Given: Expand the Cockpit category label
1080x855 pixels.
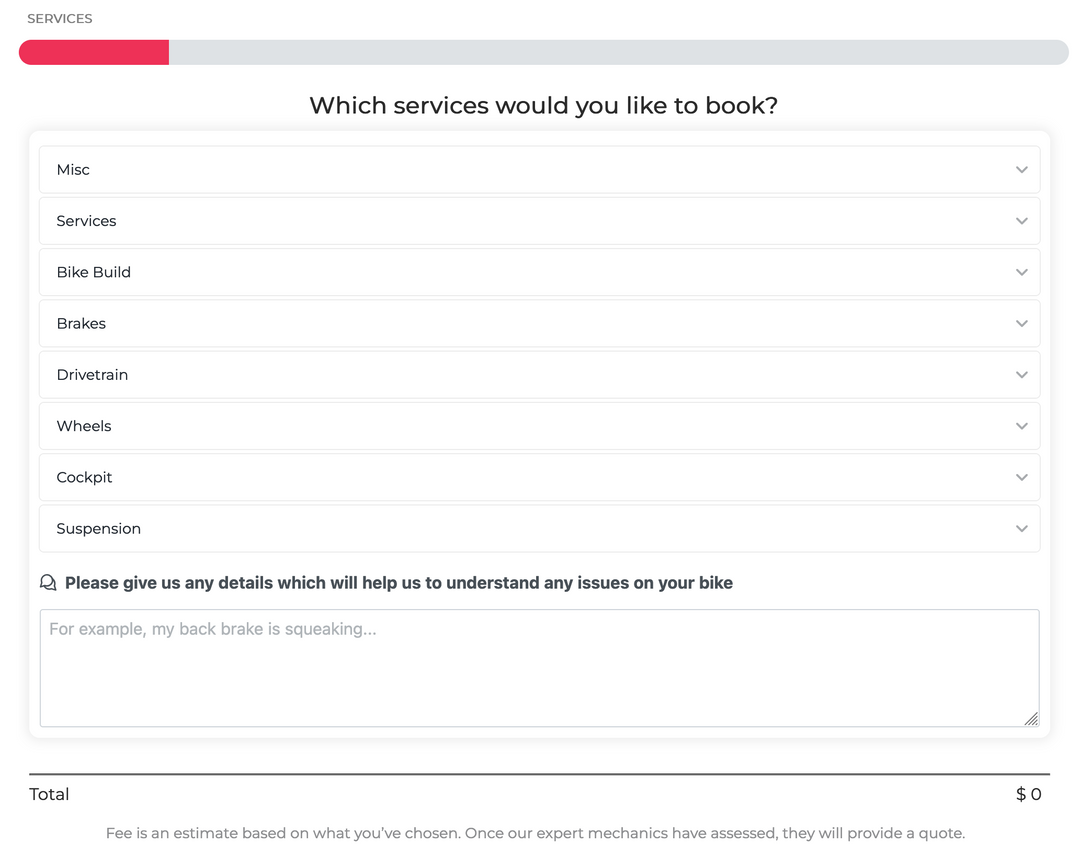Looking at the screenshot, I should click(x=84, y=478).
